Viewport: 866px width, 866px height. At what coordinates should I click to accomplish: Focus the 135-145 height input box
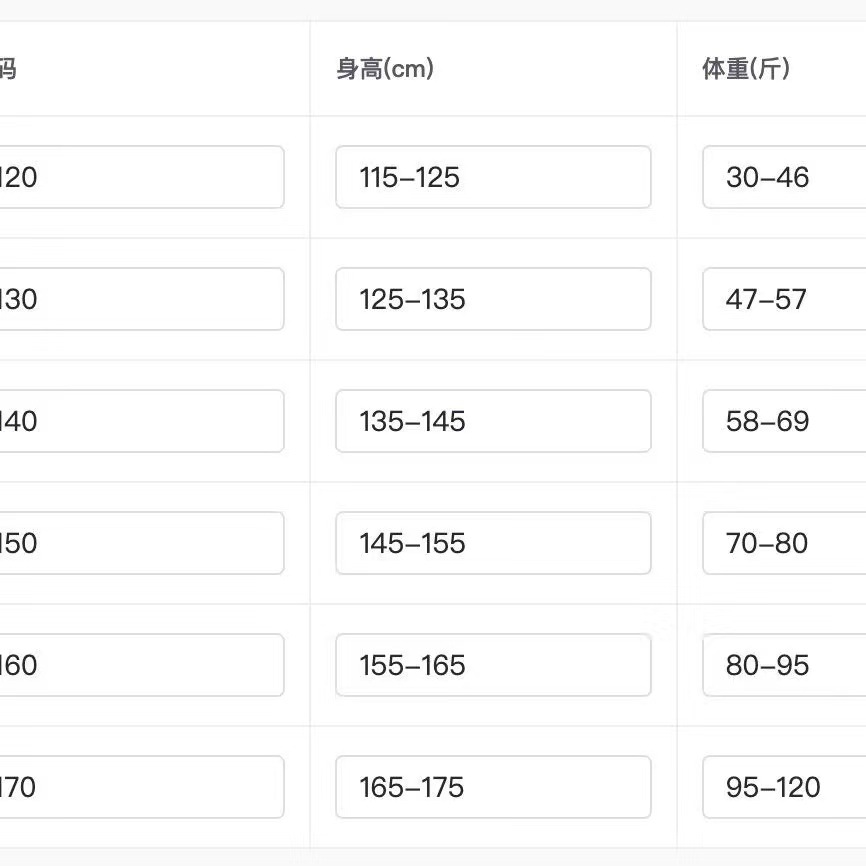coord(493,421)
